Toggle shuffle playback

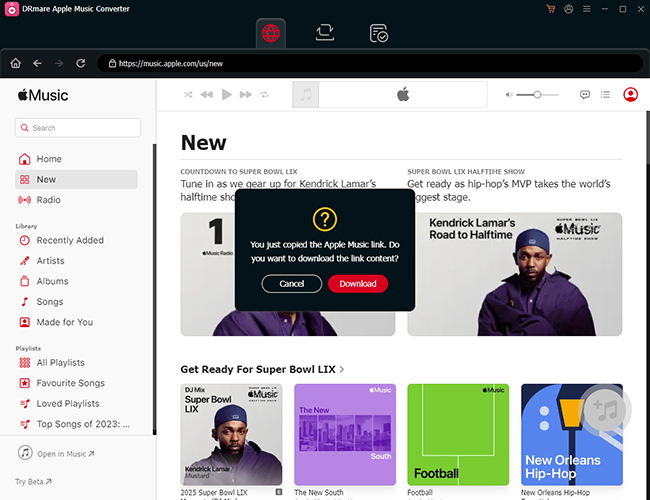pyautogui.click(x=188, y=95)
